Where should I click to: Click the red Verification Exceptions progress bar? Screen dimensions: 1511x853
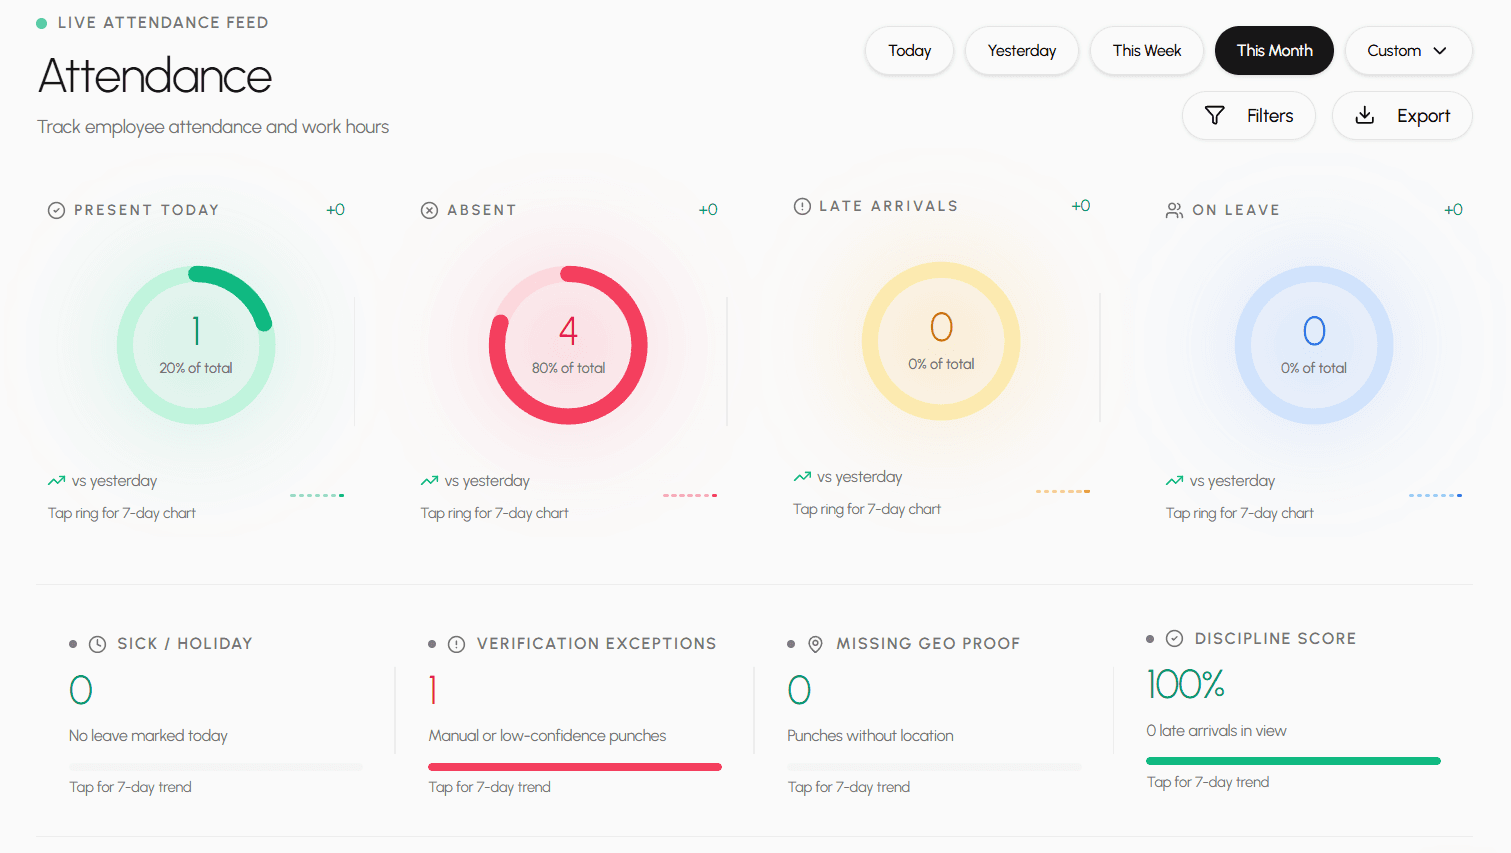pos(575,767)
